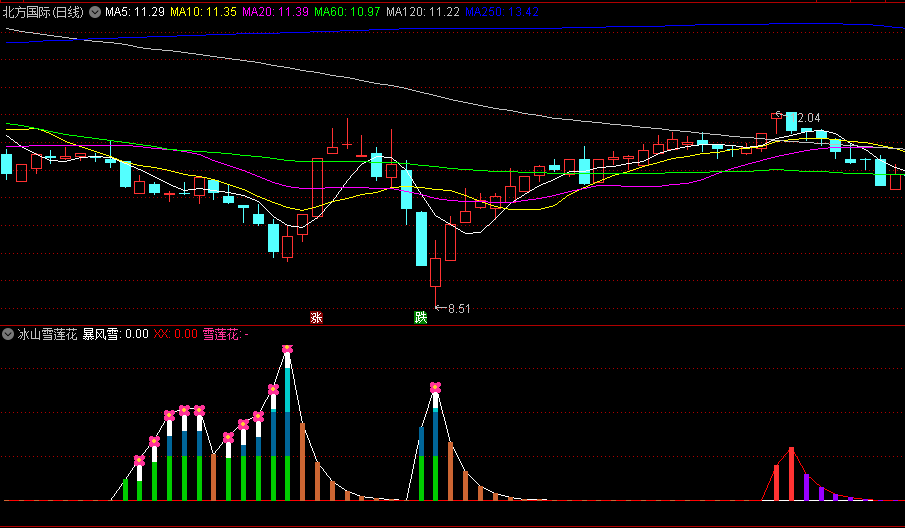Click the 12.04 high price label
The image size is (905, 528).
808,118
